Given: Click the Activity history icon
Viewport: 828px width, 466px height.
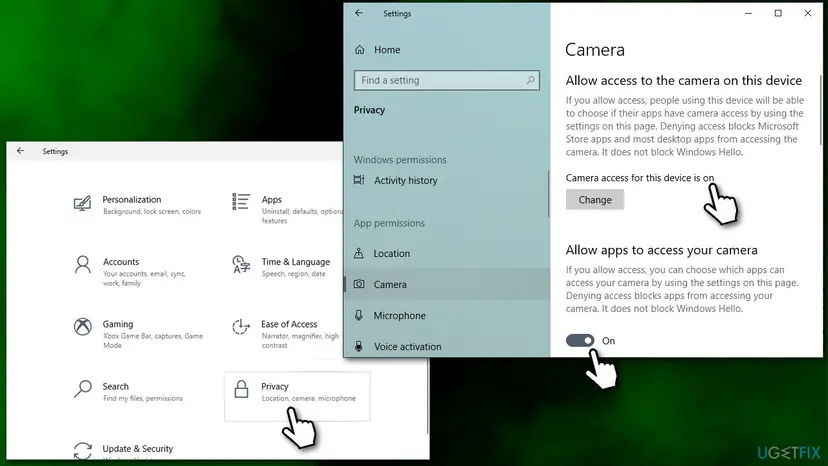Looking at the screenshot, I should tap(359, 180).
